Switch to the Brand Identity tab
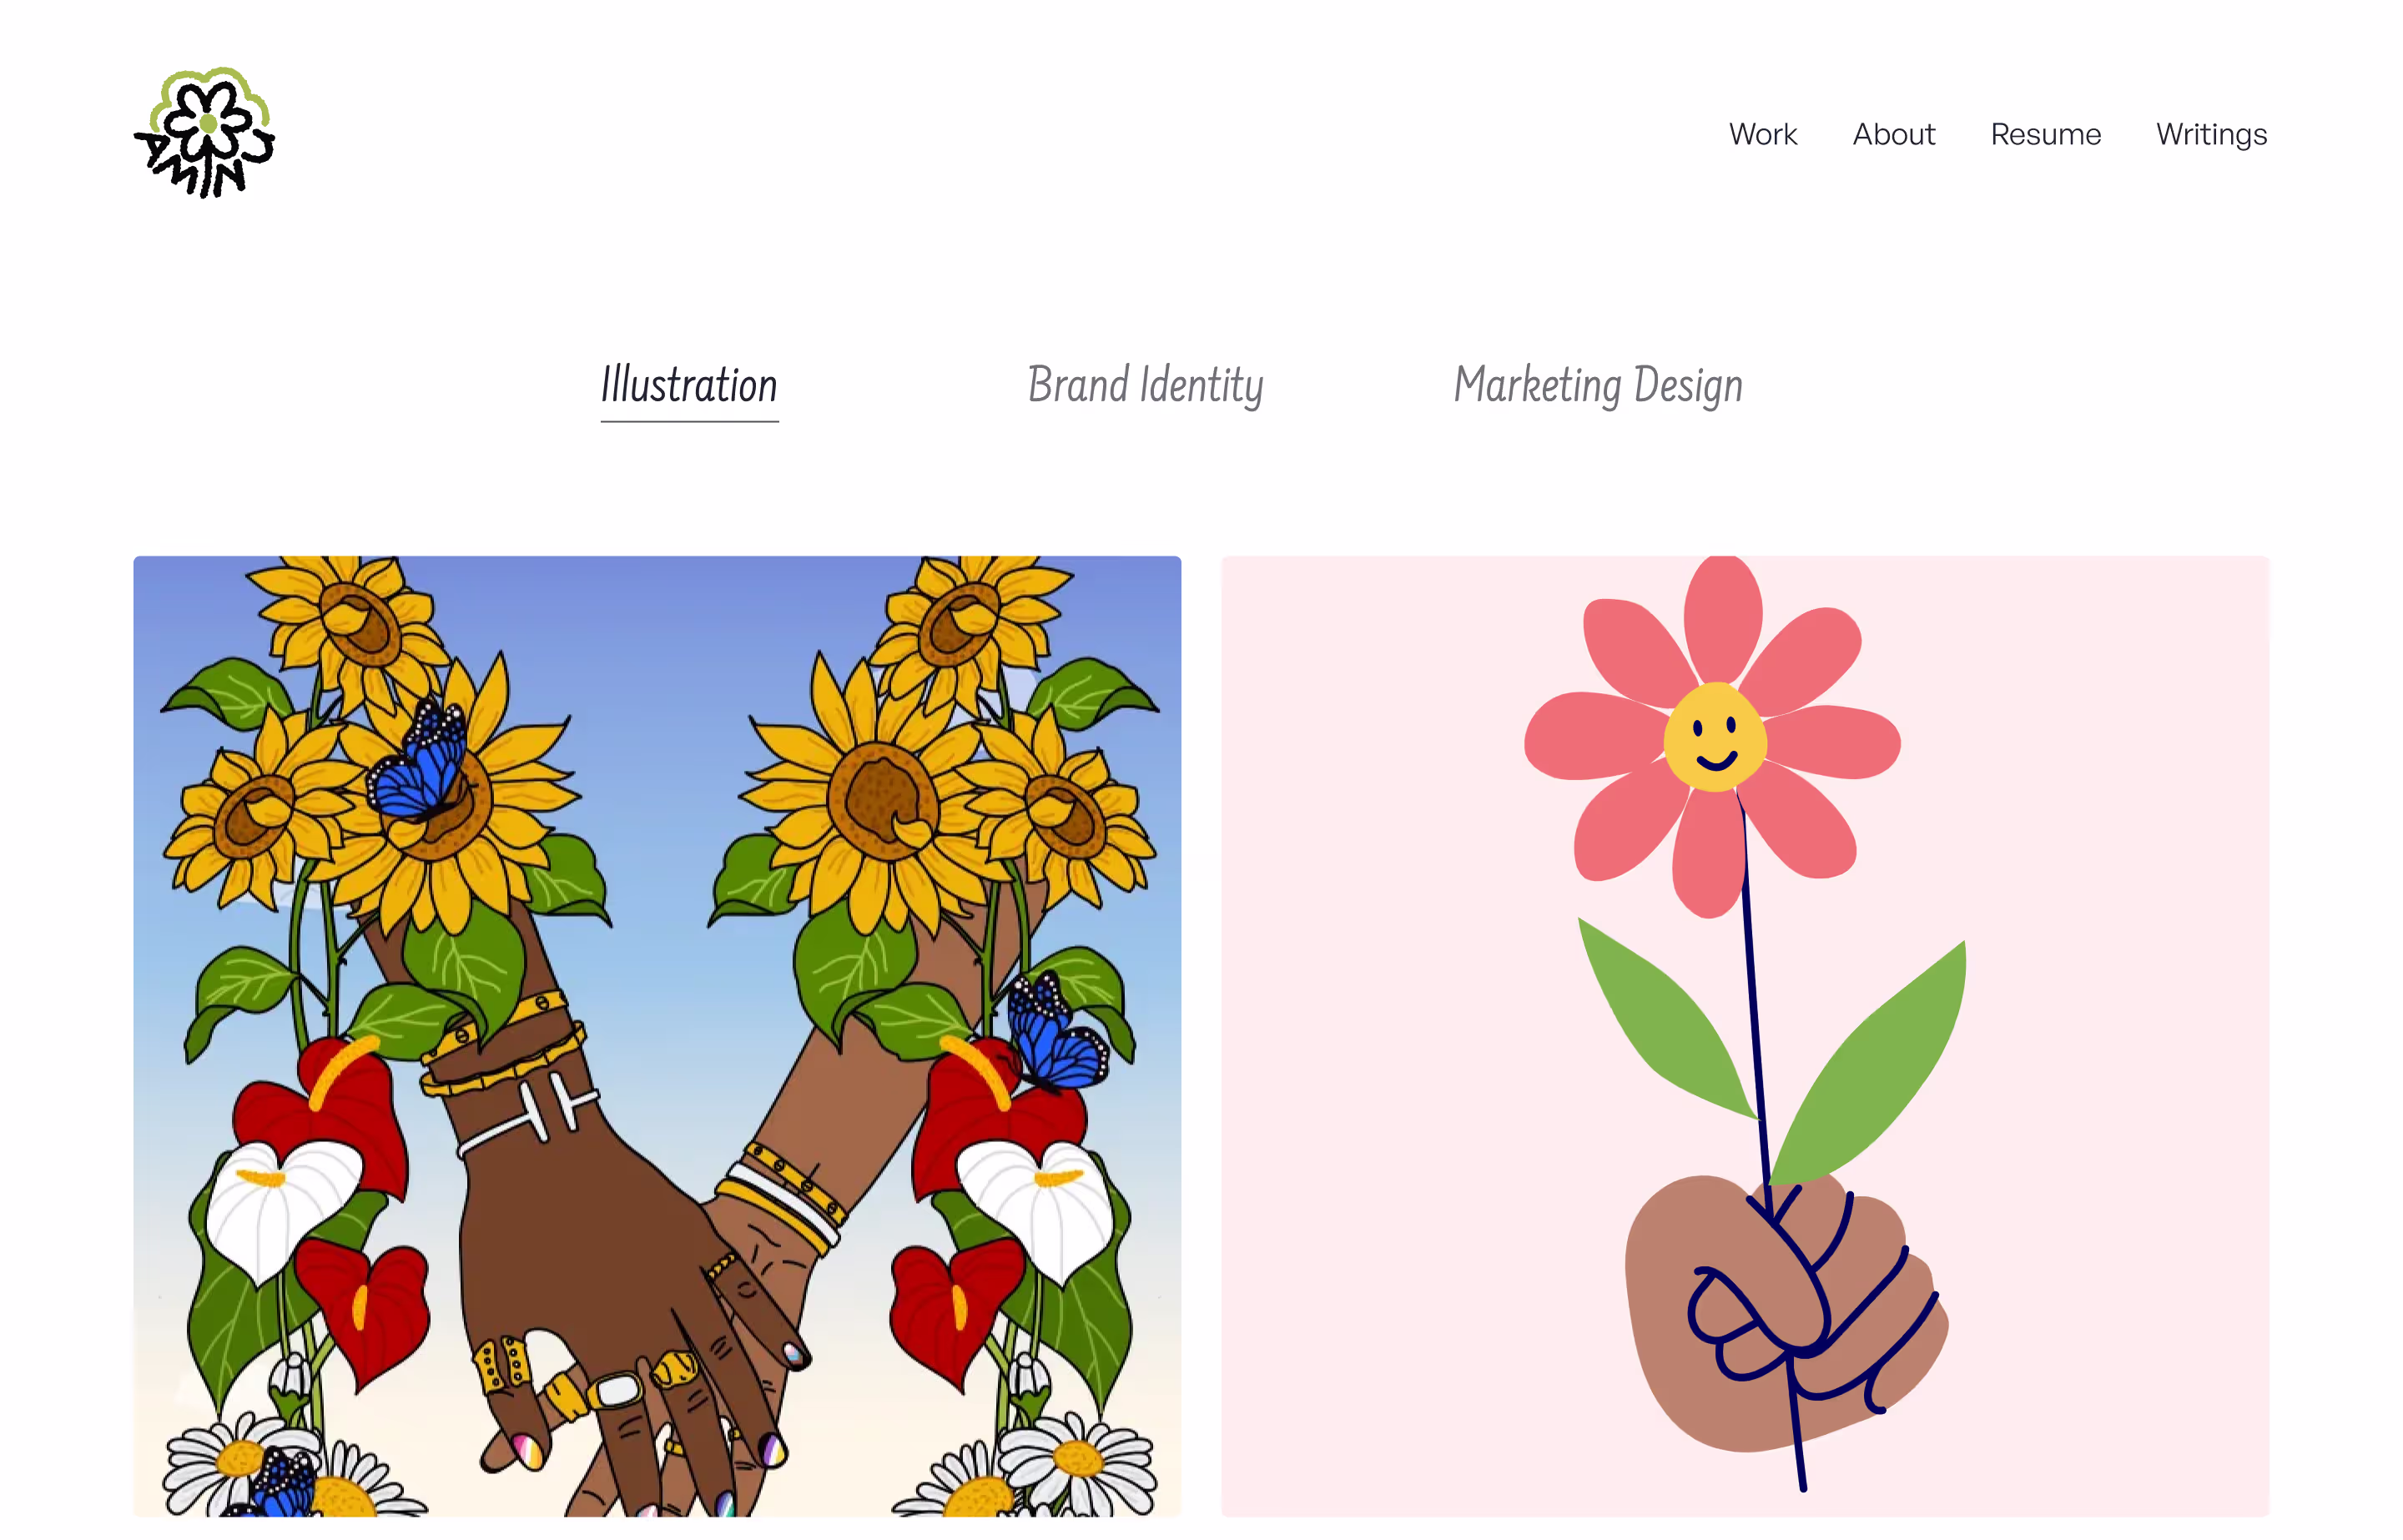 (1146, 386)
